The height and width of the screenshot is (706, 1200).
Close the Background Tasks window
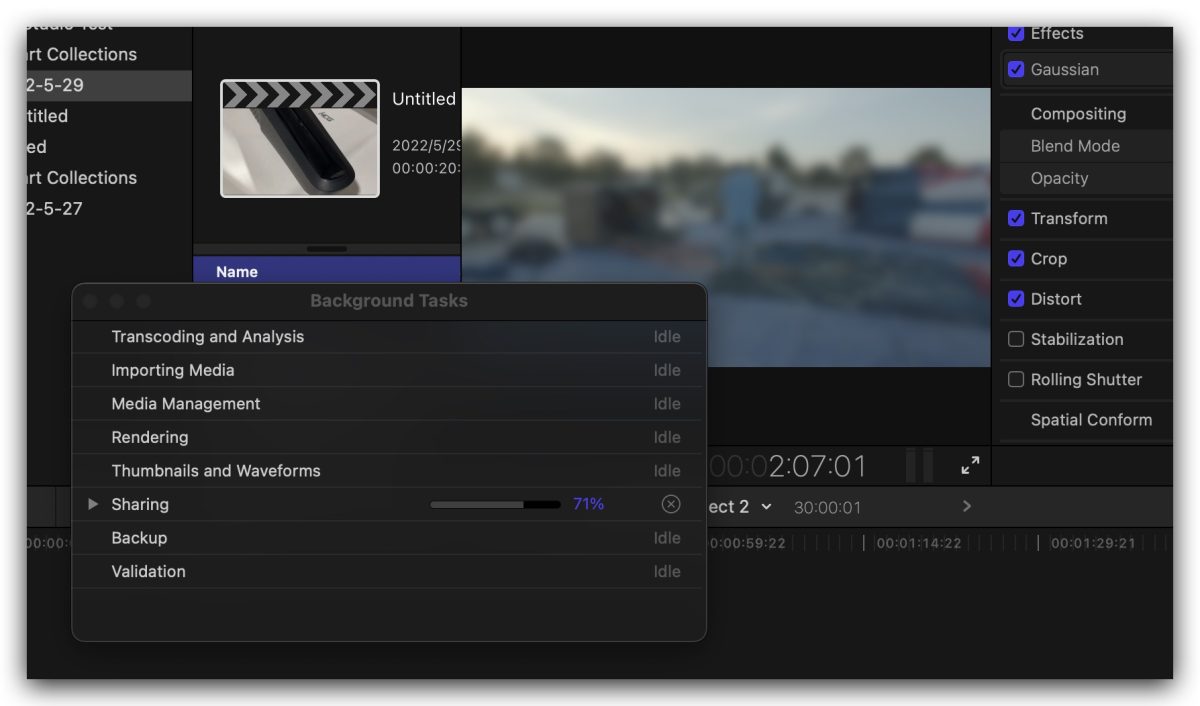tap(91, 301)
